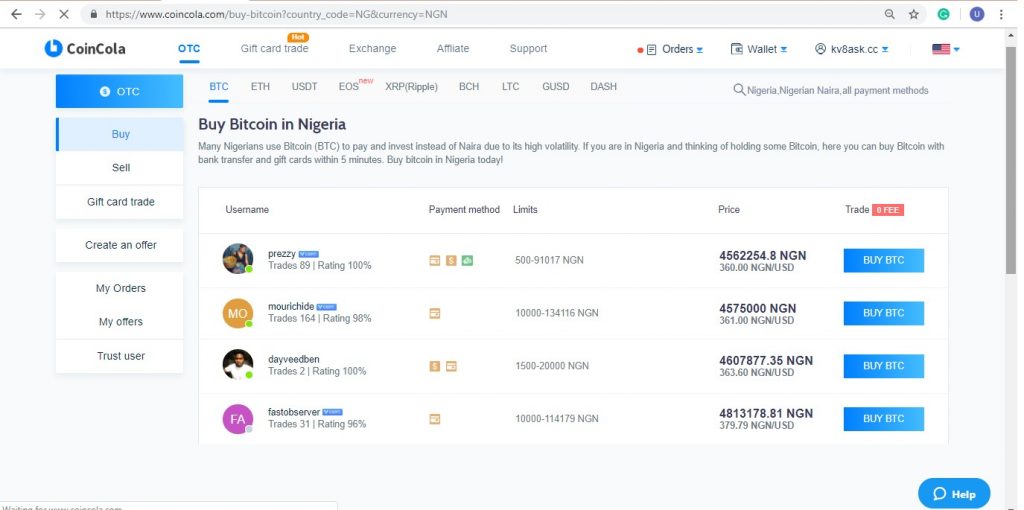The height and width of the screenshot is (510, 1024).
Task: Click the browser forward arrow
Action: tap(40, 14)
